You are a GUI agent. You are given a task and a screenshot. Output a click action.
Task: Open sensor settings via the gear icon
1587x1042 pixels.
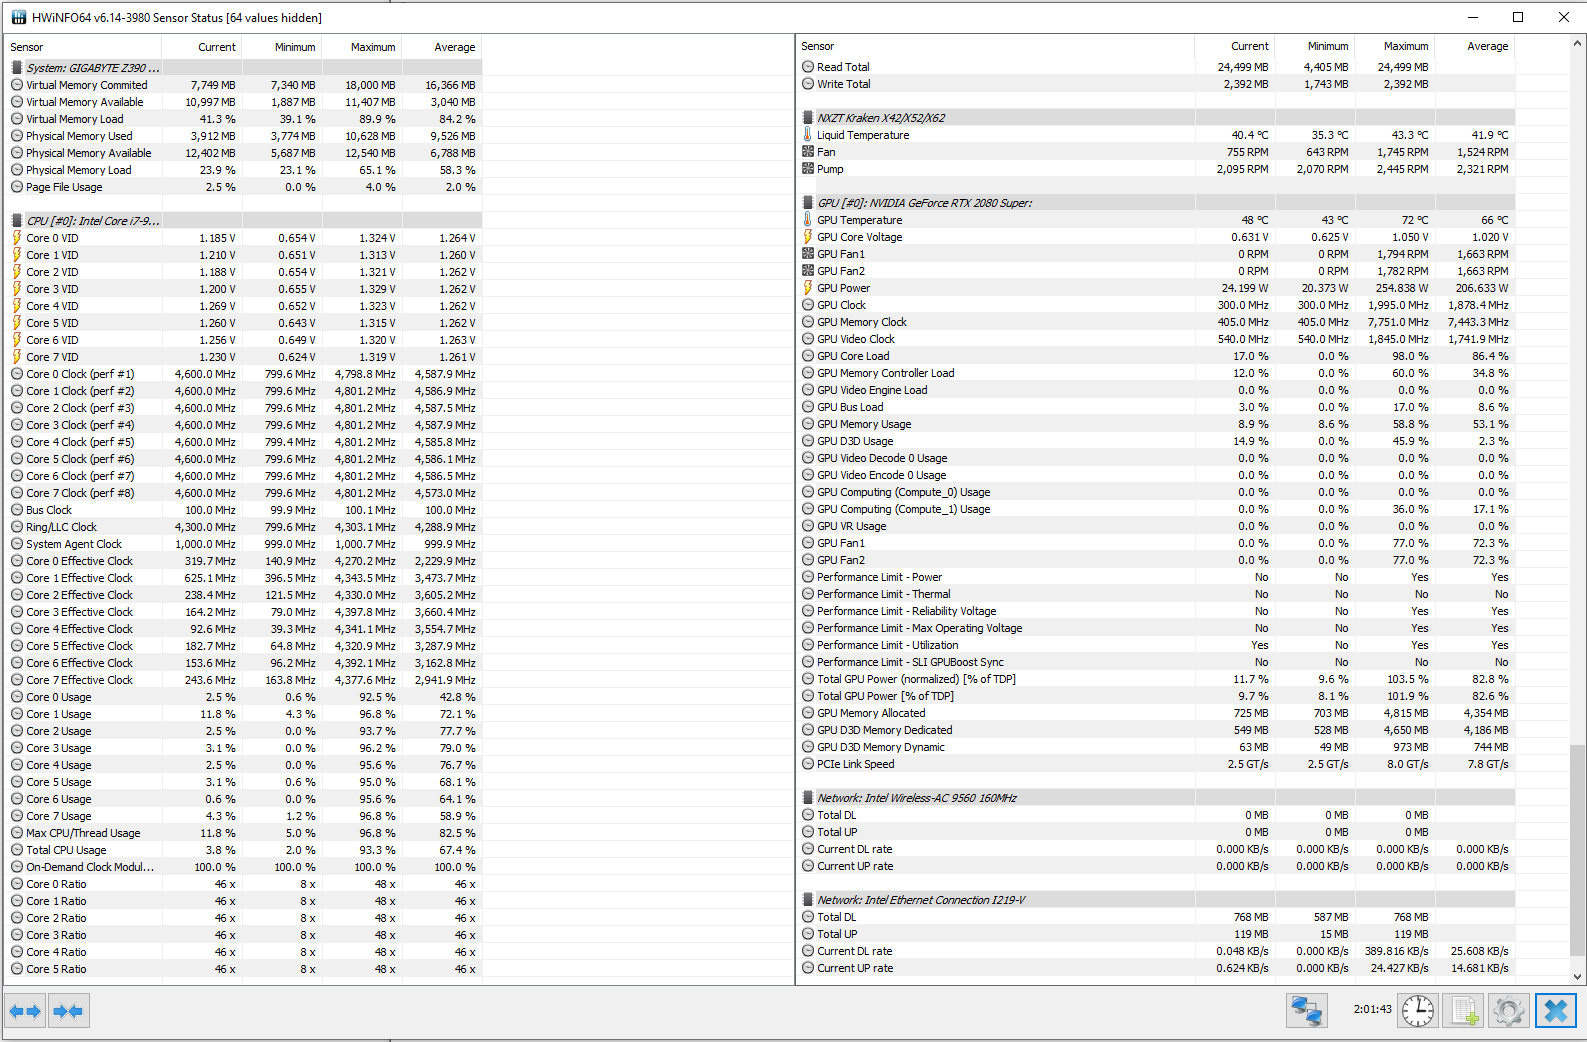tap(1509, 1010)
